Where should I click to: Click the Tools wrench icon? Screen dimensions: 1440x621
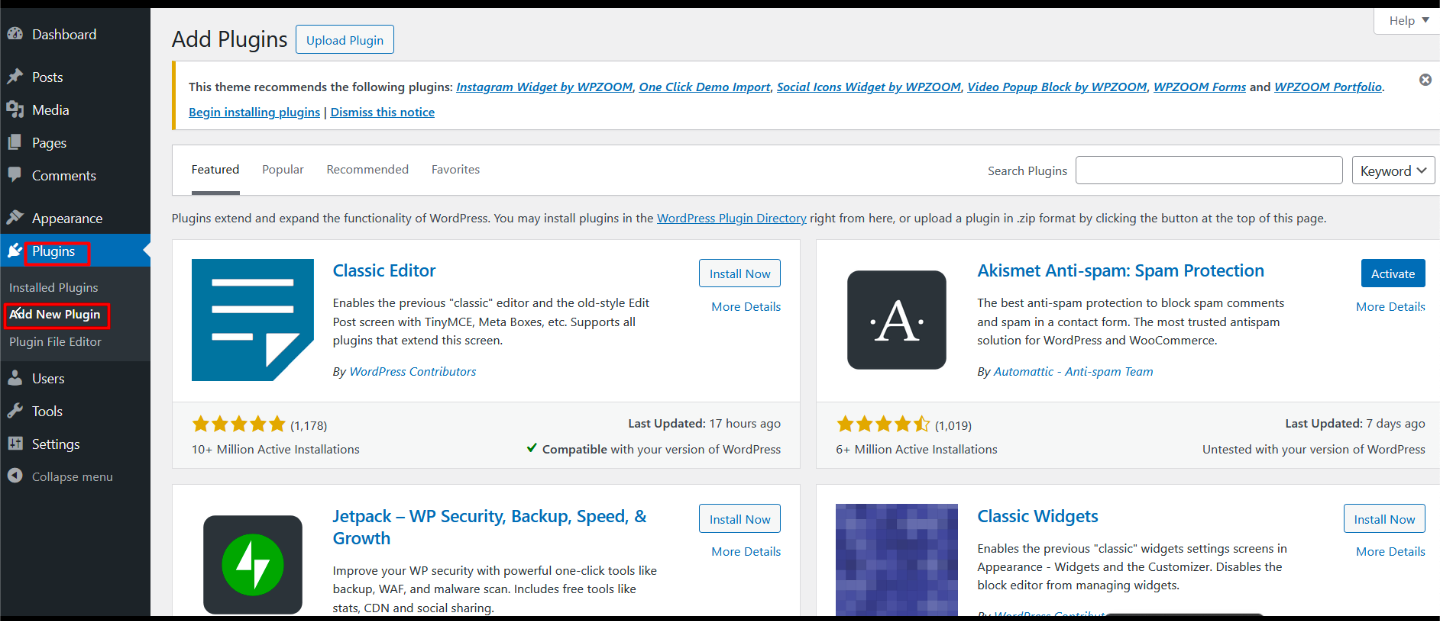point(15,411)
